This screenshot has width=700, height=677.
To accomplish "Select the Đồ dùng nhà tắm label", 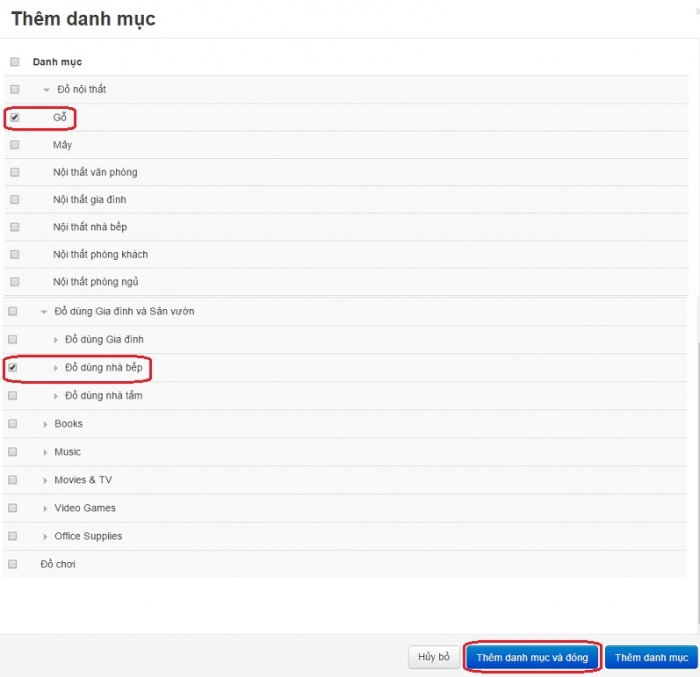I will (x=104, y=396).
